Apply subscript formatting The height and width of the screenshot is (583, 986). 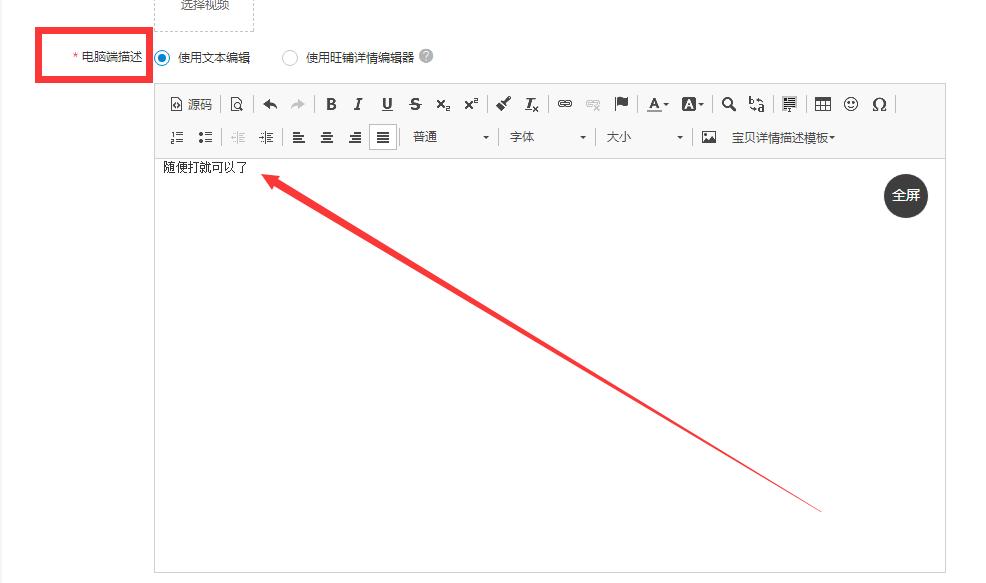(x=443, y=104)
